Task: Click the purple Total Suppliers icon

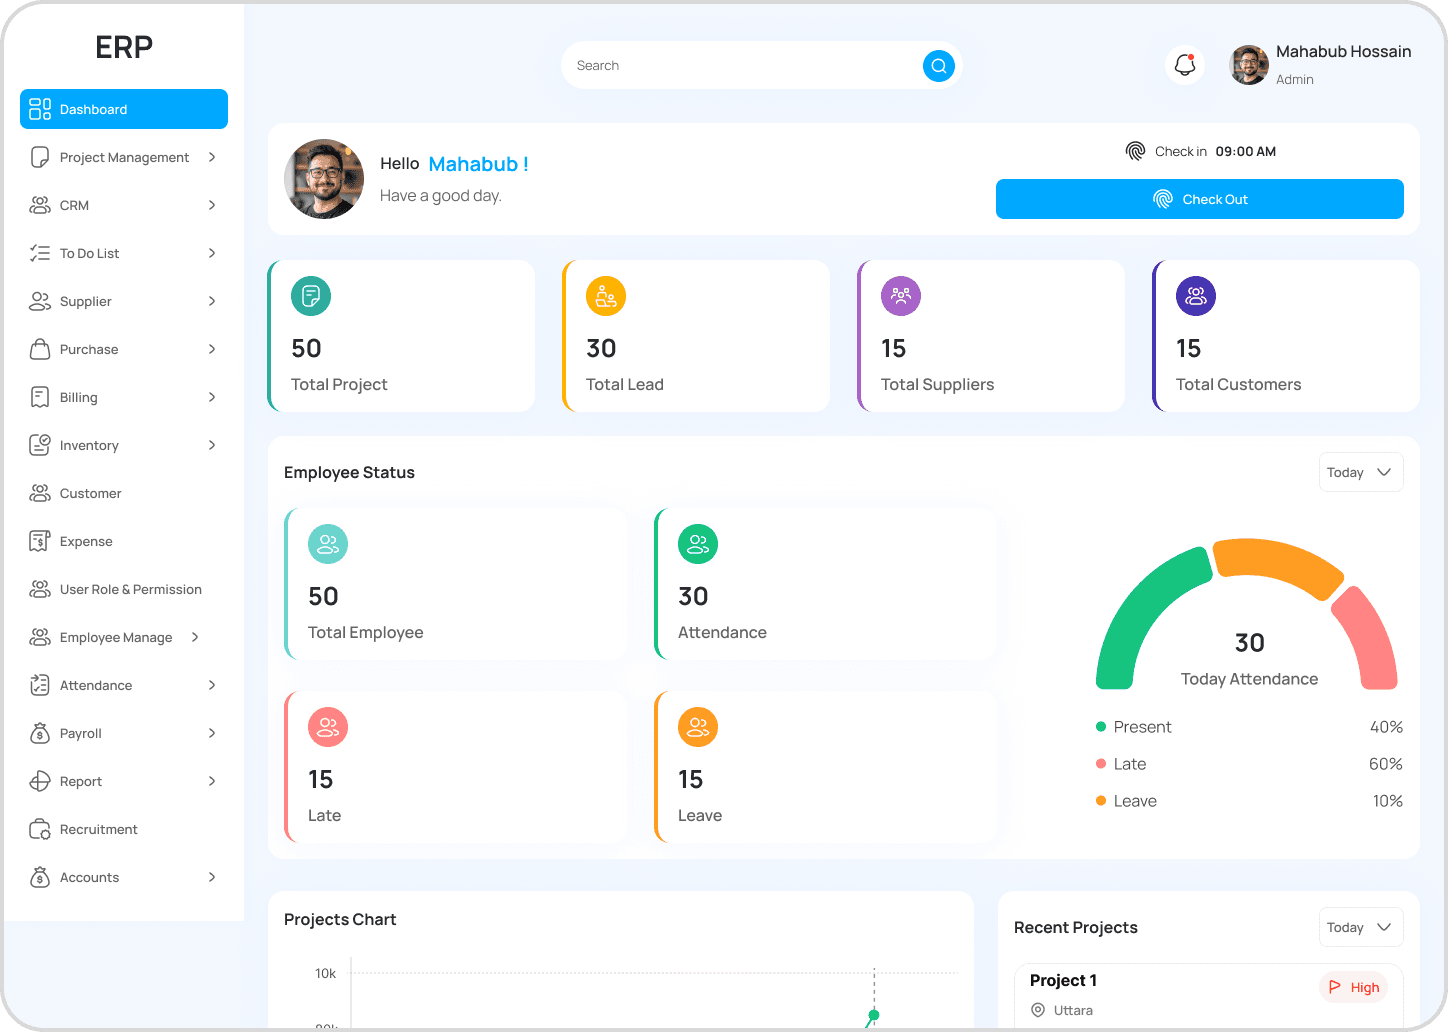Action: coord(901,296)
